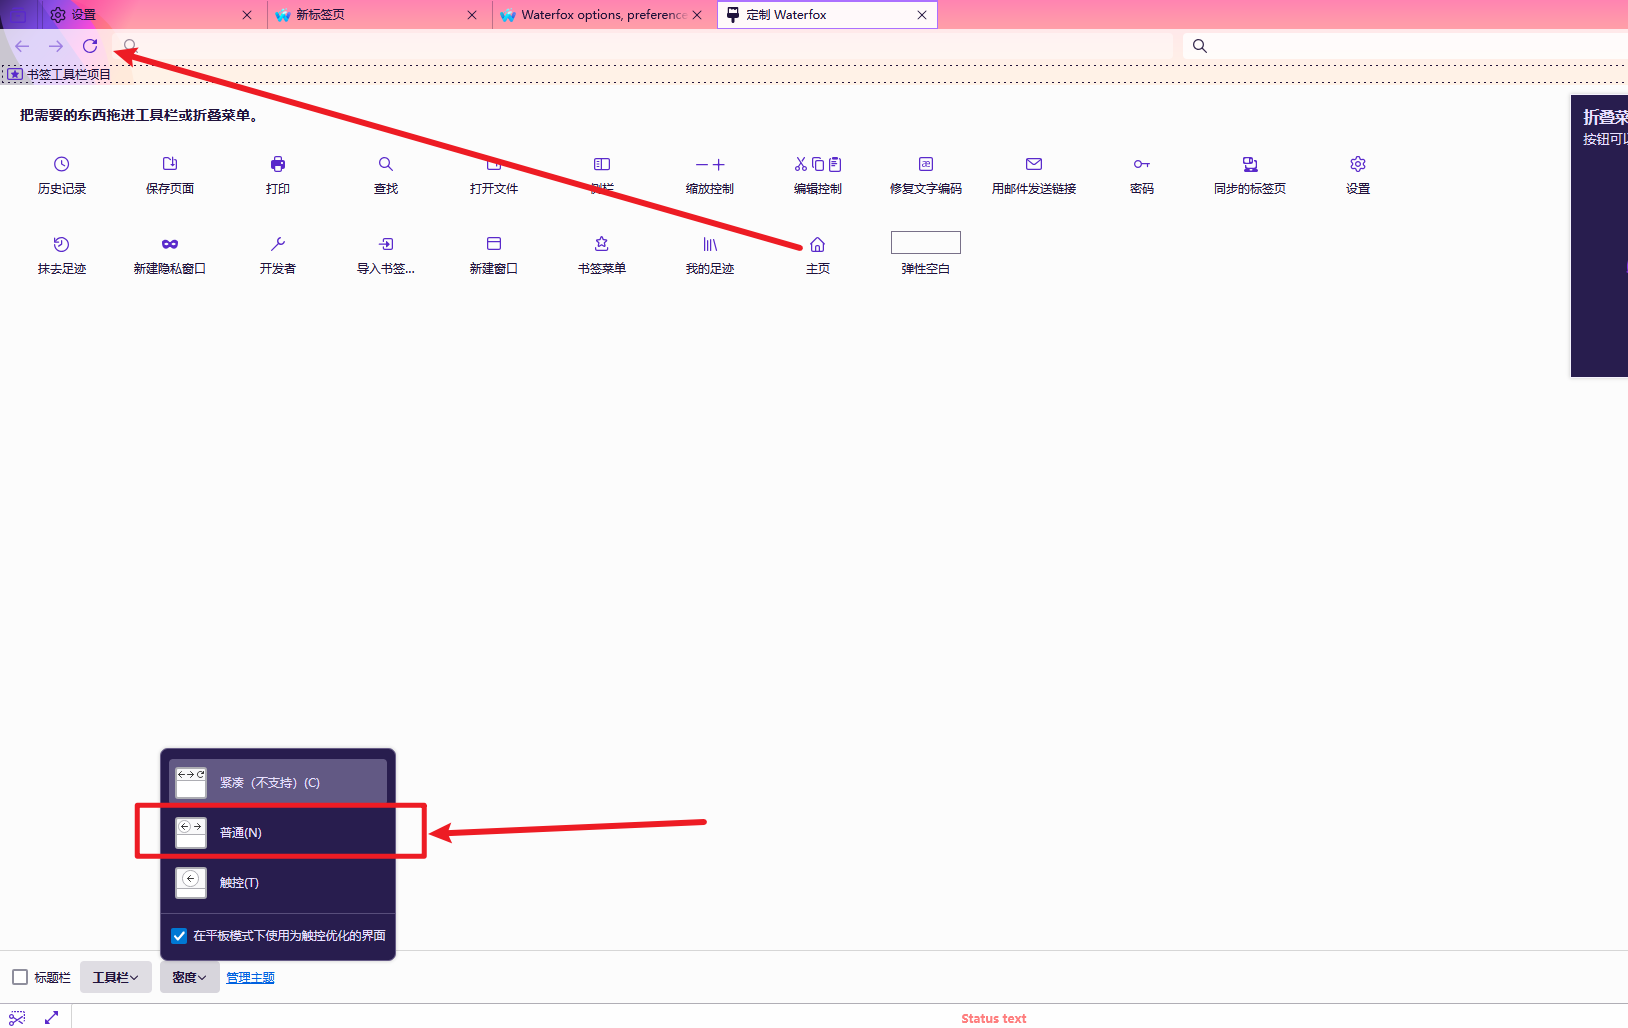This screenshot has width=1628, height=1028.
Task: Click the search magnifier icon on the right of the toolbar
Action: tap(1200, 46)
